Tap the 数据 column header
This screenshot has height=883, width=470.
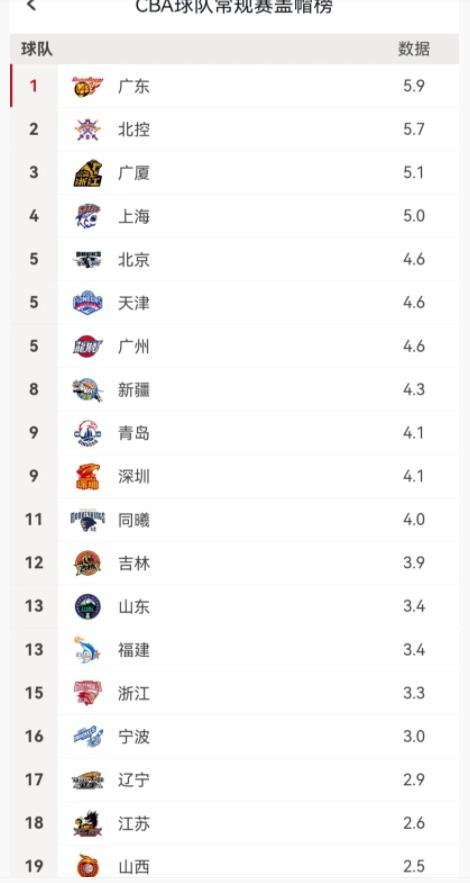(x=414, y=49)
